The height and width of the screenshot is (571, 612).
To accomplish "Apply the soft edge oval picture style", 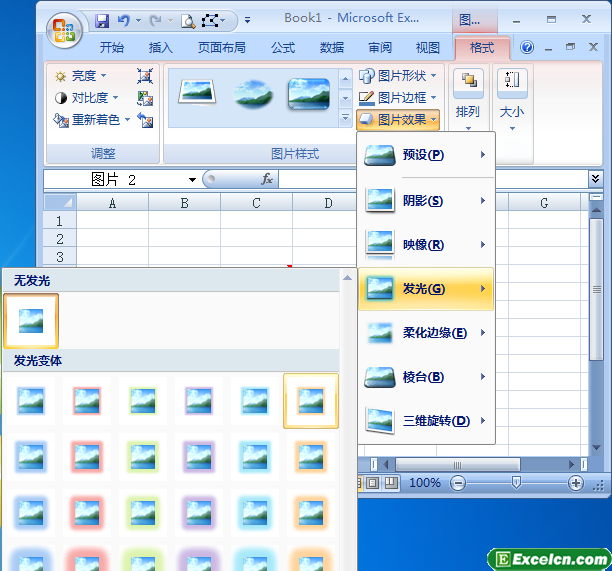I will click(x=253, y=94).
